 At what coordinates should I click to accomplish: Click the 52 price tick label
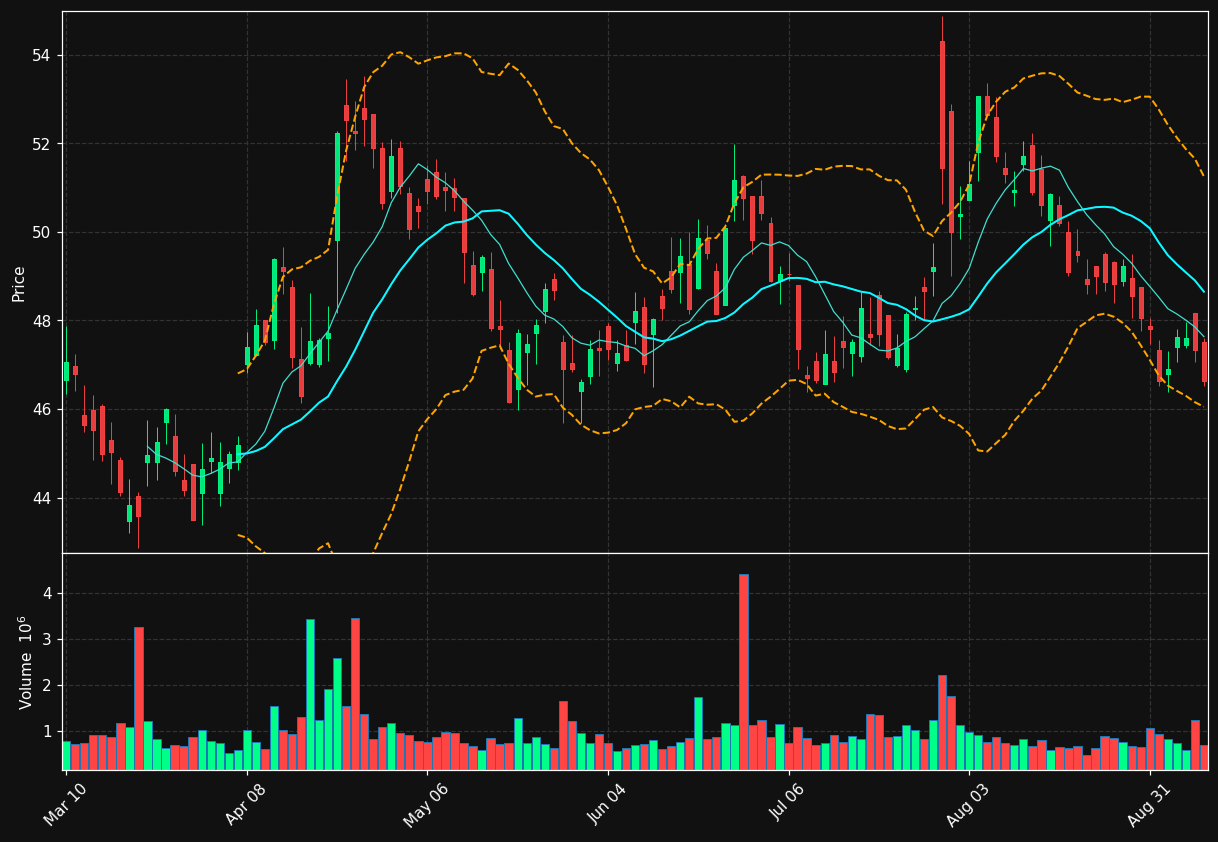point(43,144)
